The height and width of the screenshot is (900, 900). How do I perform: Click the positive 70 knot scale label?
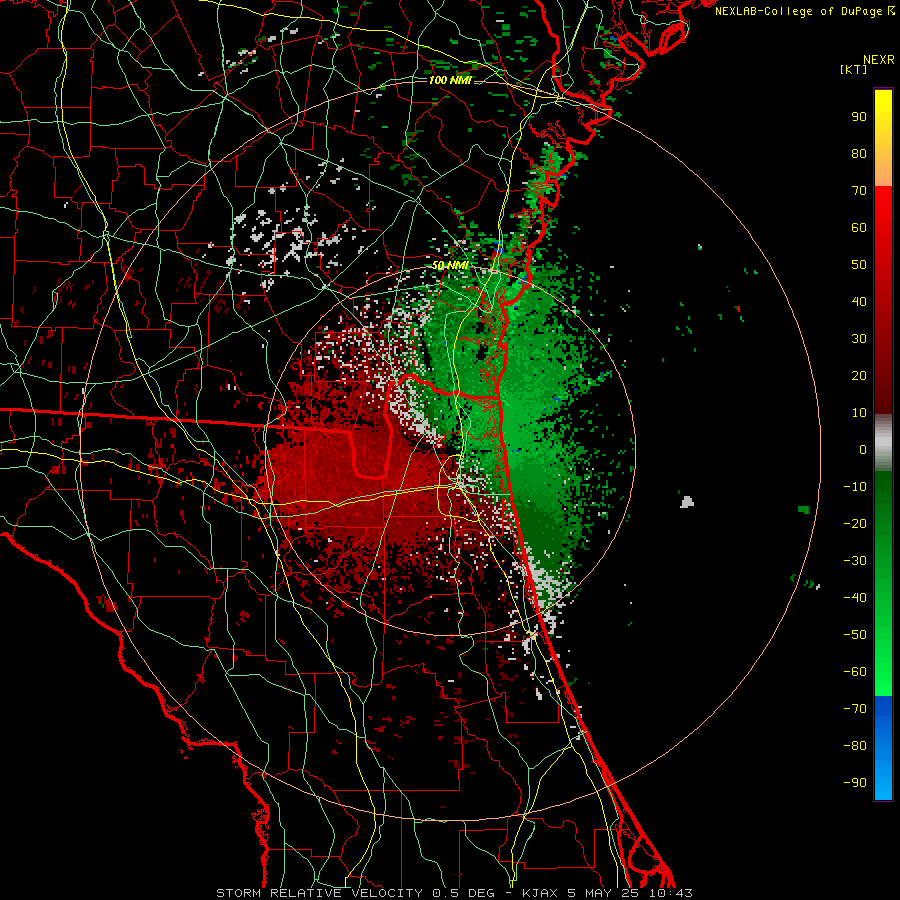point(859,191)
